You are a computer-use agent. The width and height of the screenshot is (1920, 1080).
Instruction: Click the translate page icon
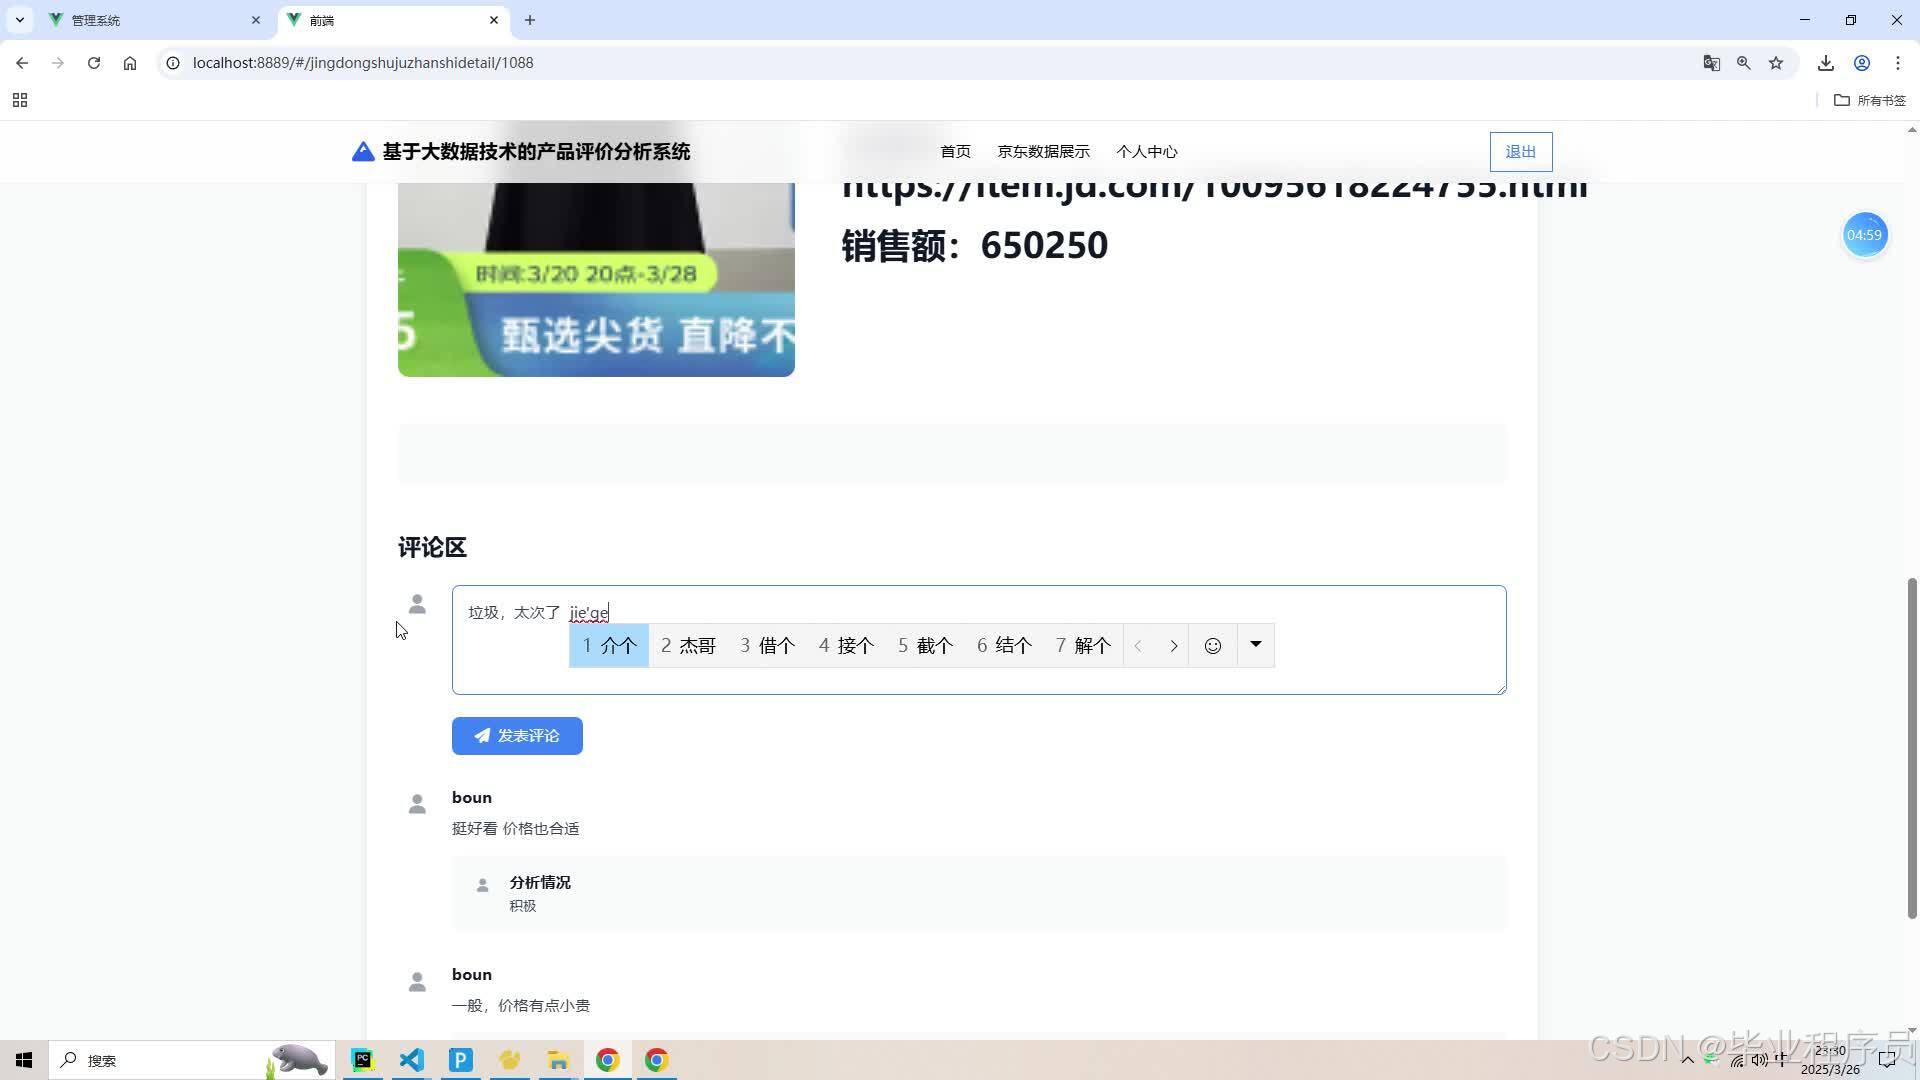tap(1712, 62)
